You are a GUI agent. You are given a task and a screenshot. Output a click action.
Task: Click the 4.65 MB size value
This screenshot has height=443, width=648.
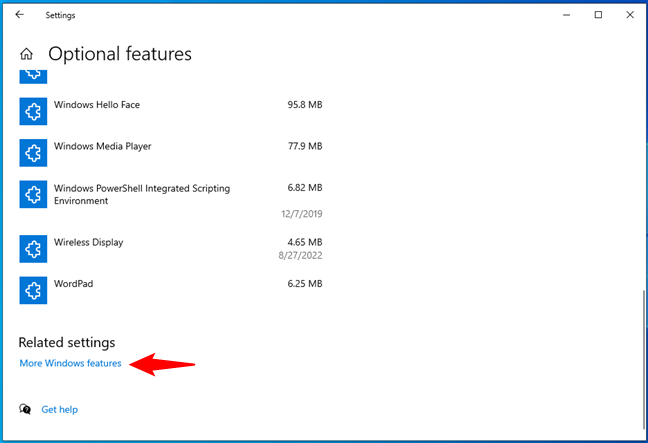(305, 242)
